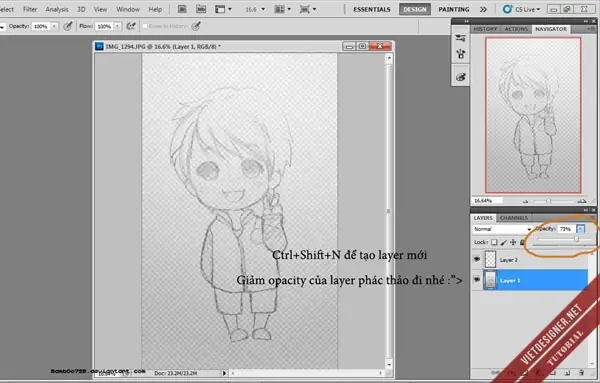Click the status bar Doc info arrow
This screenshot has width=600, height=383.
(224, 373)
